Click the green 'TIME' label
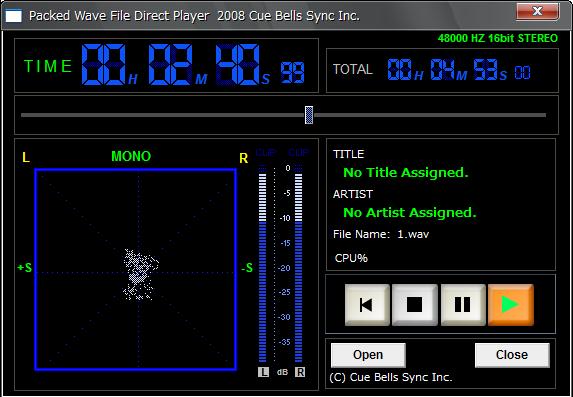The image size is (573, 397). coord(48,66)
